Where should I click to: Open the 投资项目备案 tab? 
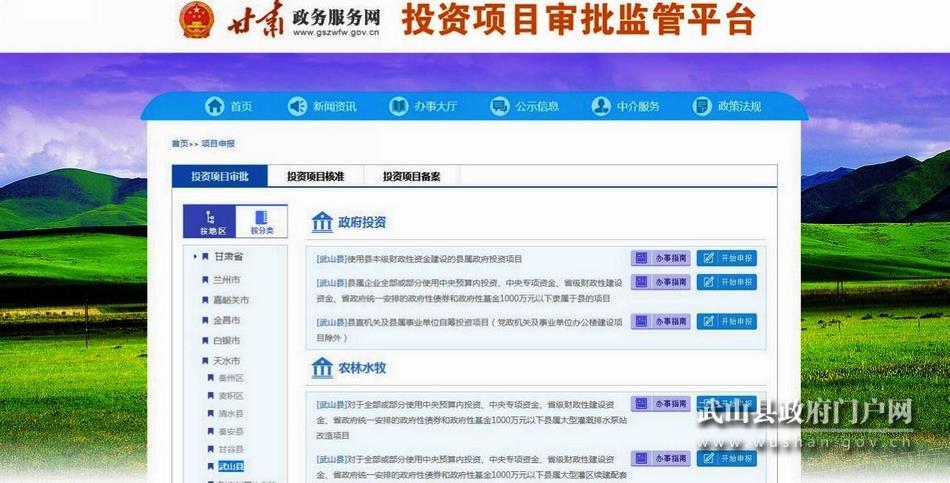point(411,177)
